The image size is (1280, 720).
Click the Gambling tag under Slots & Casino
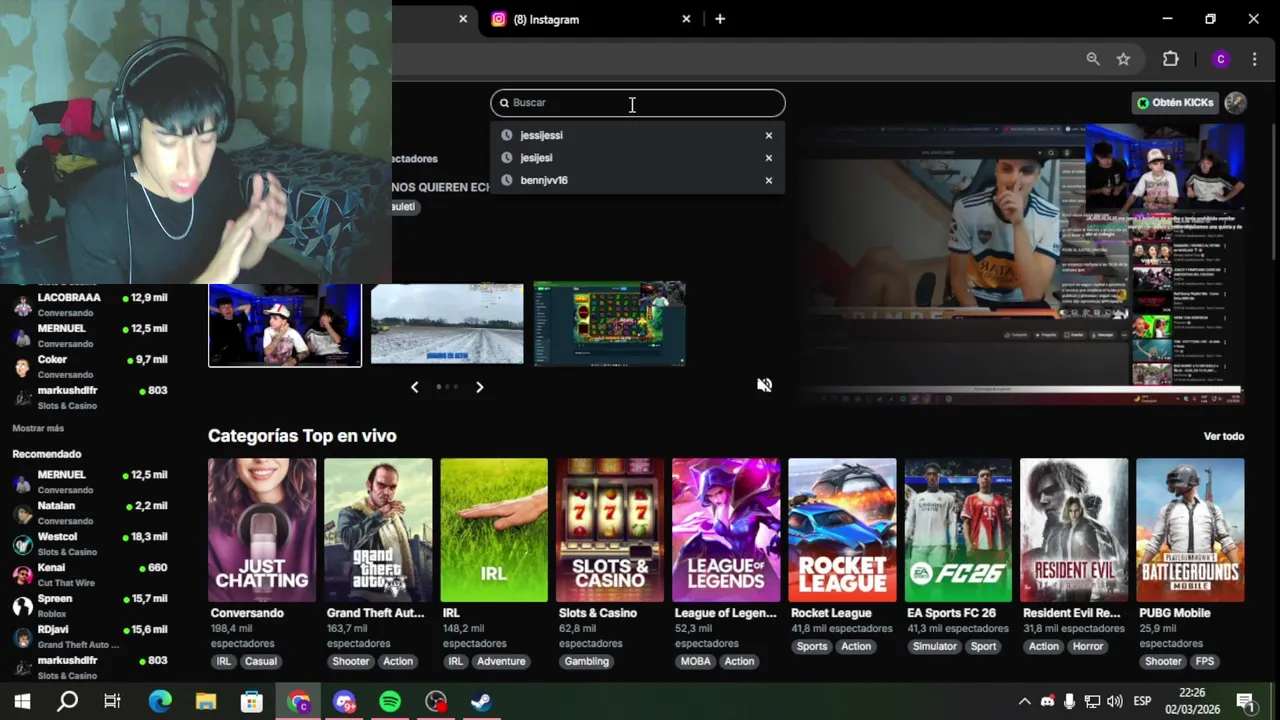pyautogui.click(x=587, y=661)
